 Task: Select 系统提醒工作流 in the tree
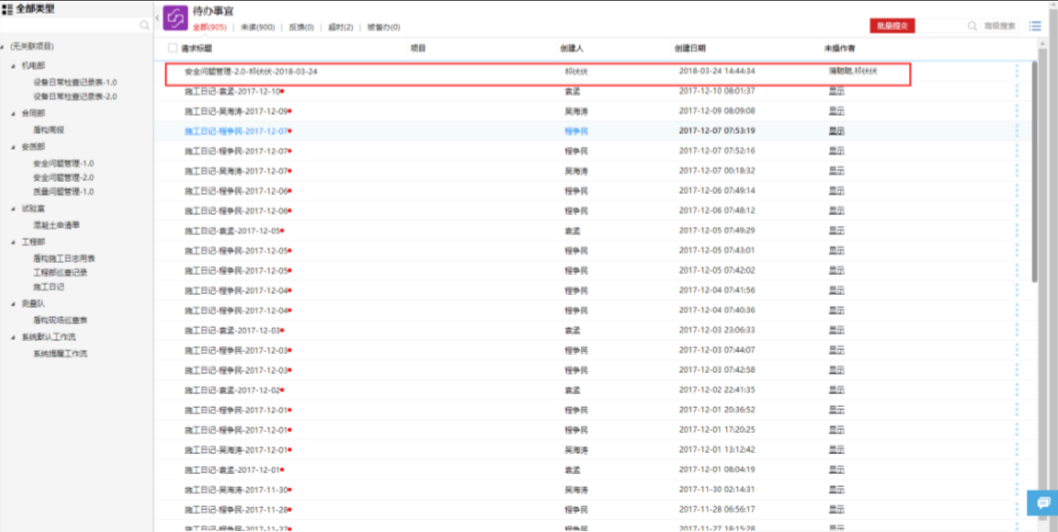click(60, 354)
